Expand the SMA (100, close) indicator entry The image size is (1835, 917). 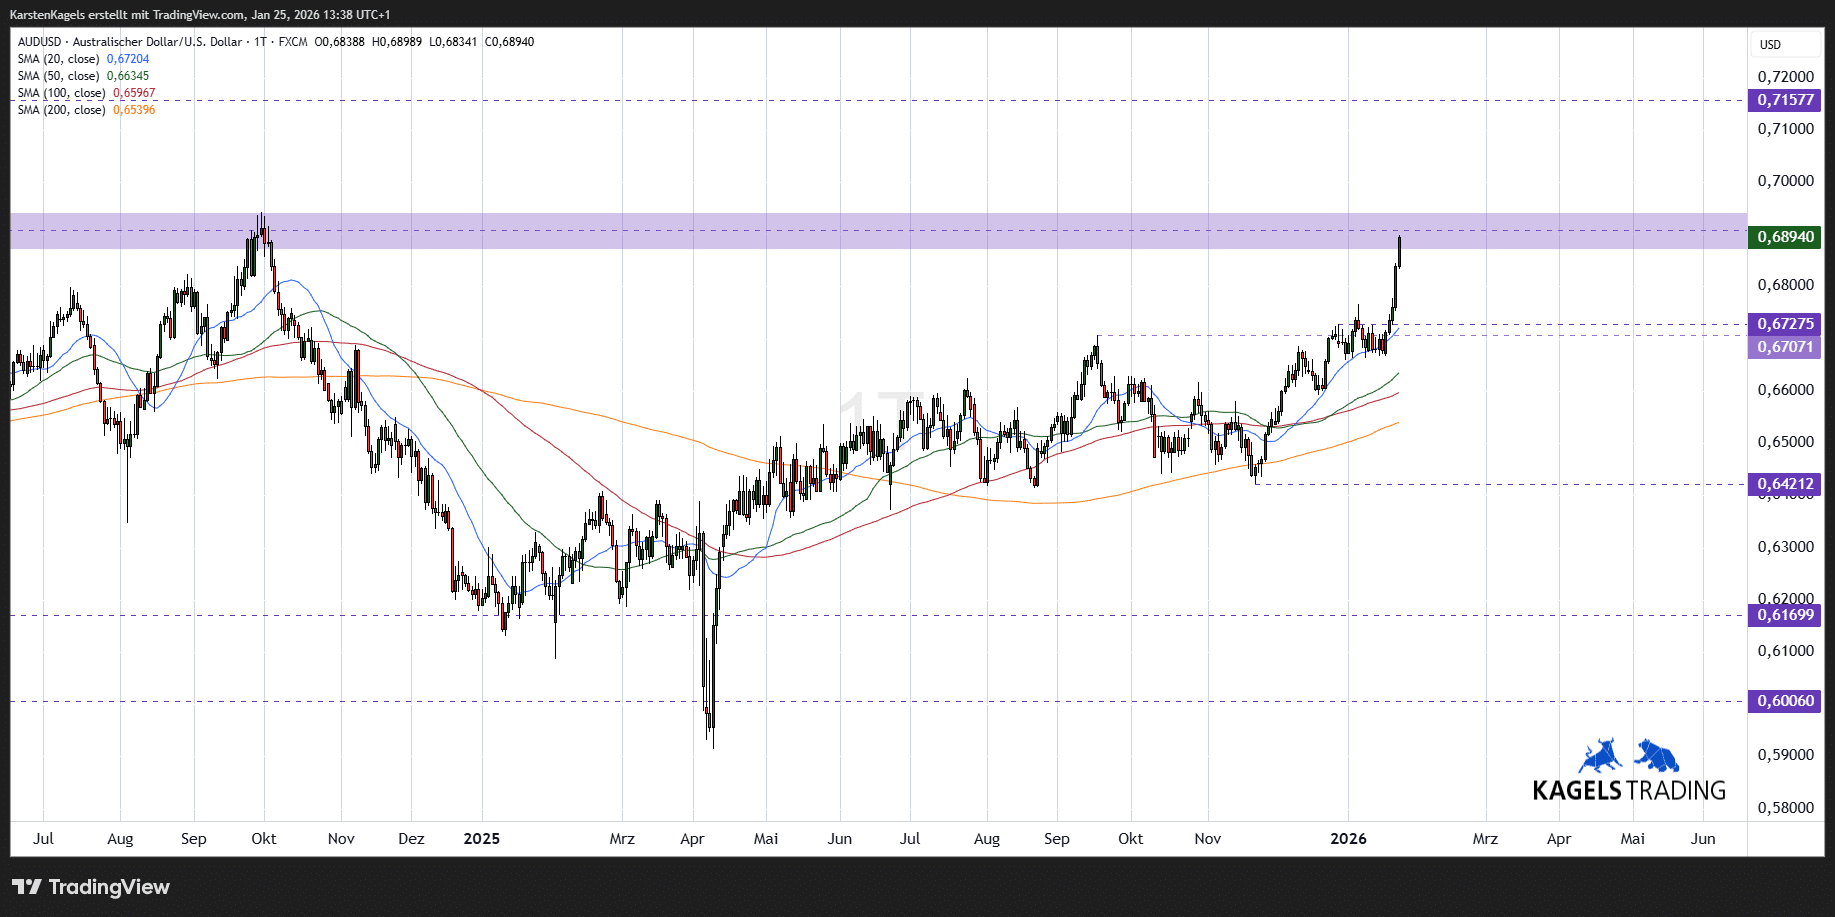click(62, 93)
